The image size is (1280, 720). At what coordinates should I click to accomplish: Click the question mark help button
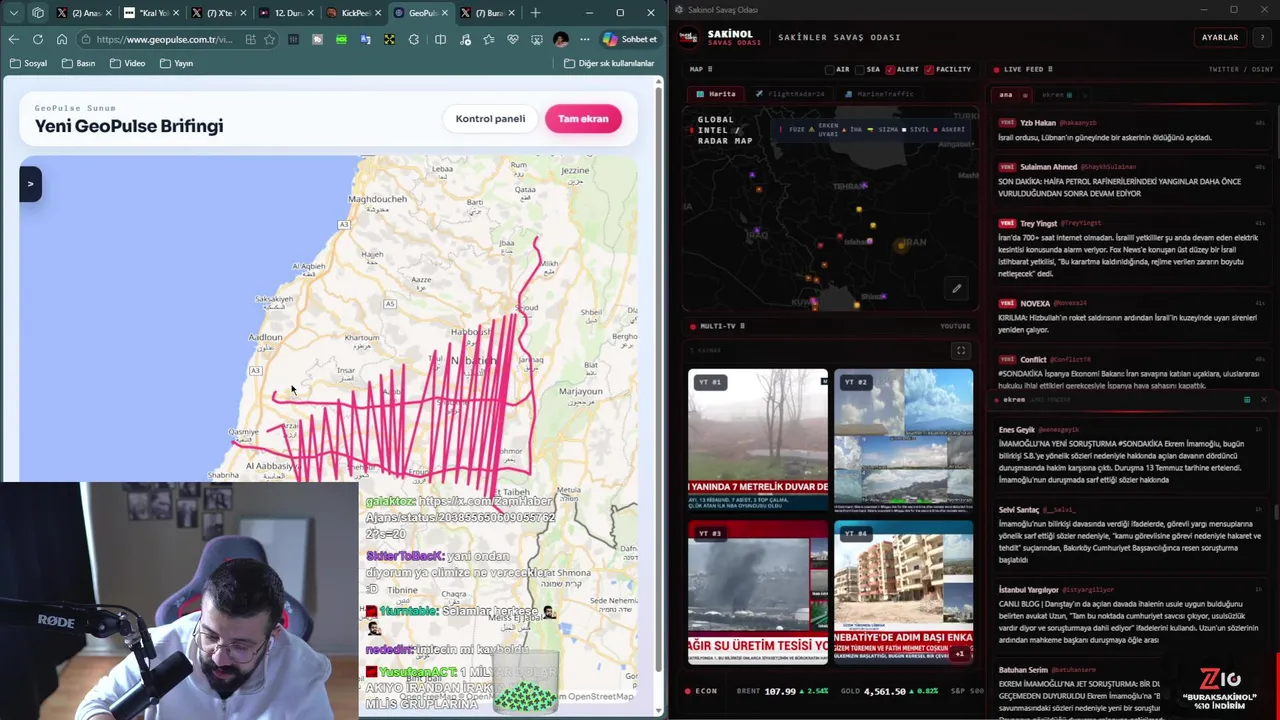[x=1262, y=37]
